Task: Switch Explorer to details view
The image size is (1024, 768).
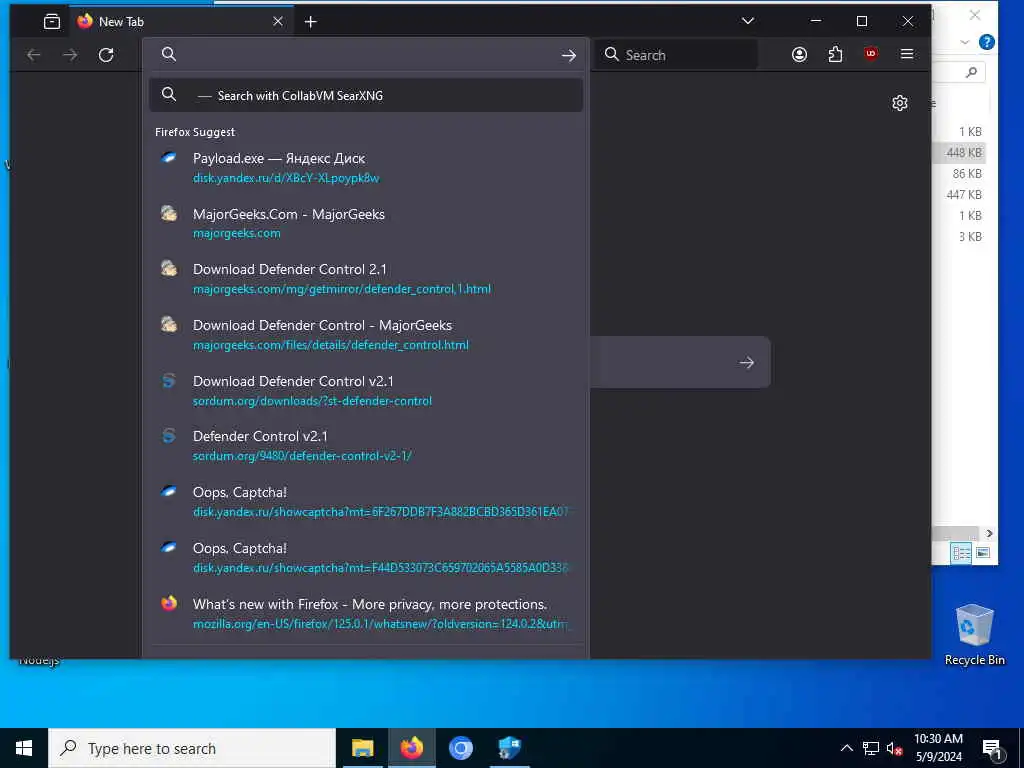Action: point(961,553)
